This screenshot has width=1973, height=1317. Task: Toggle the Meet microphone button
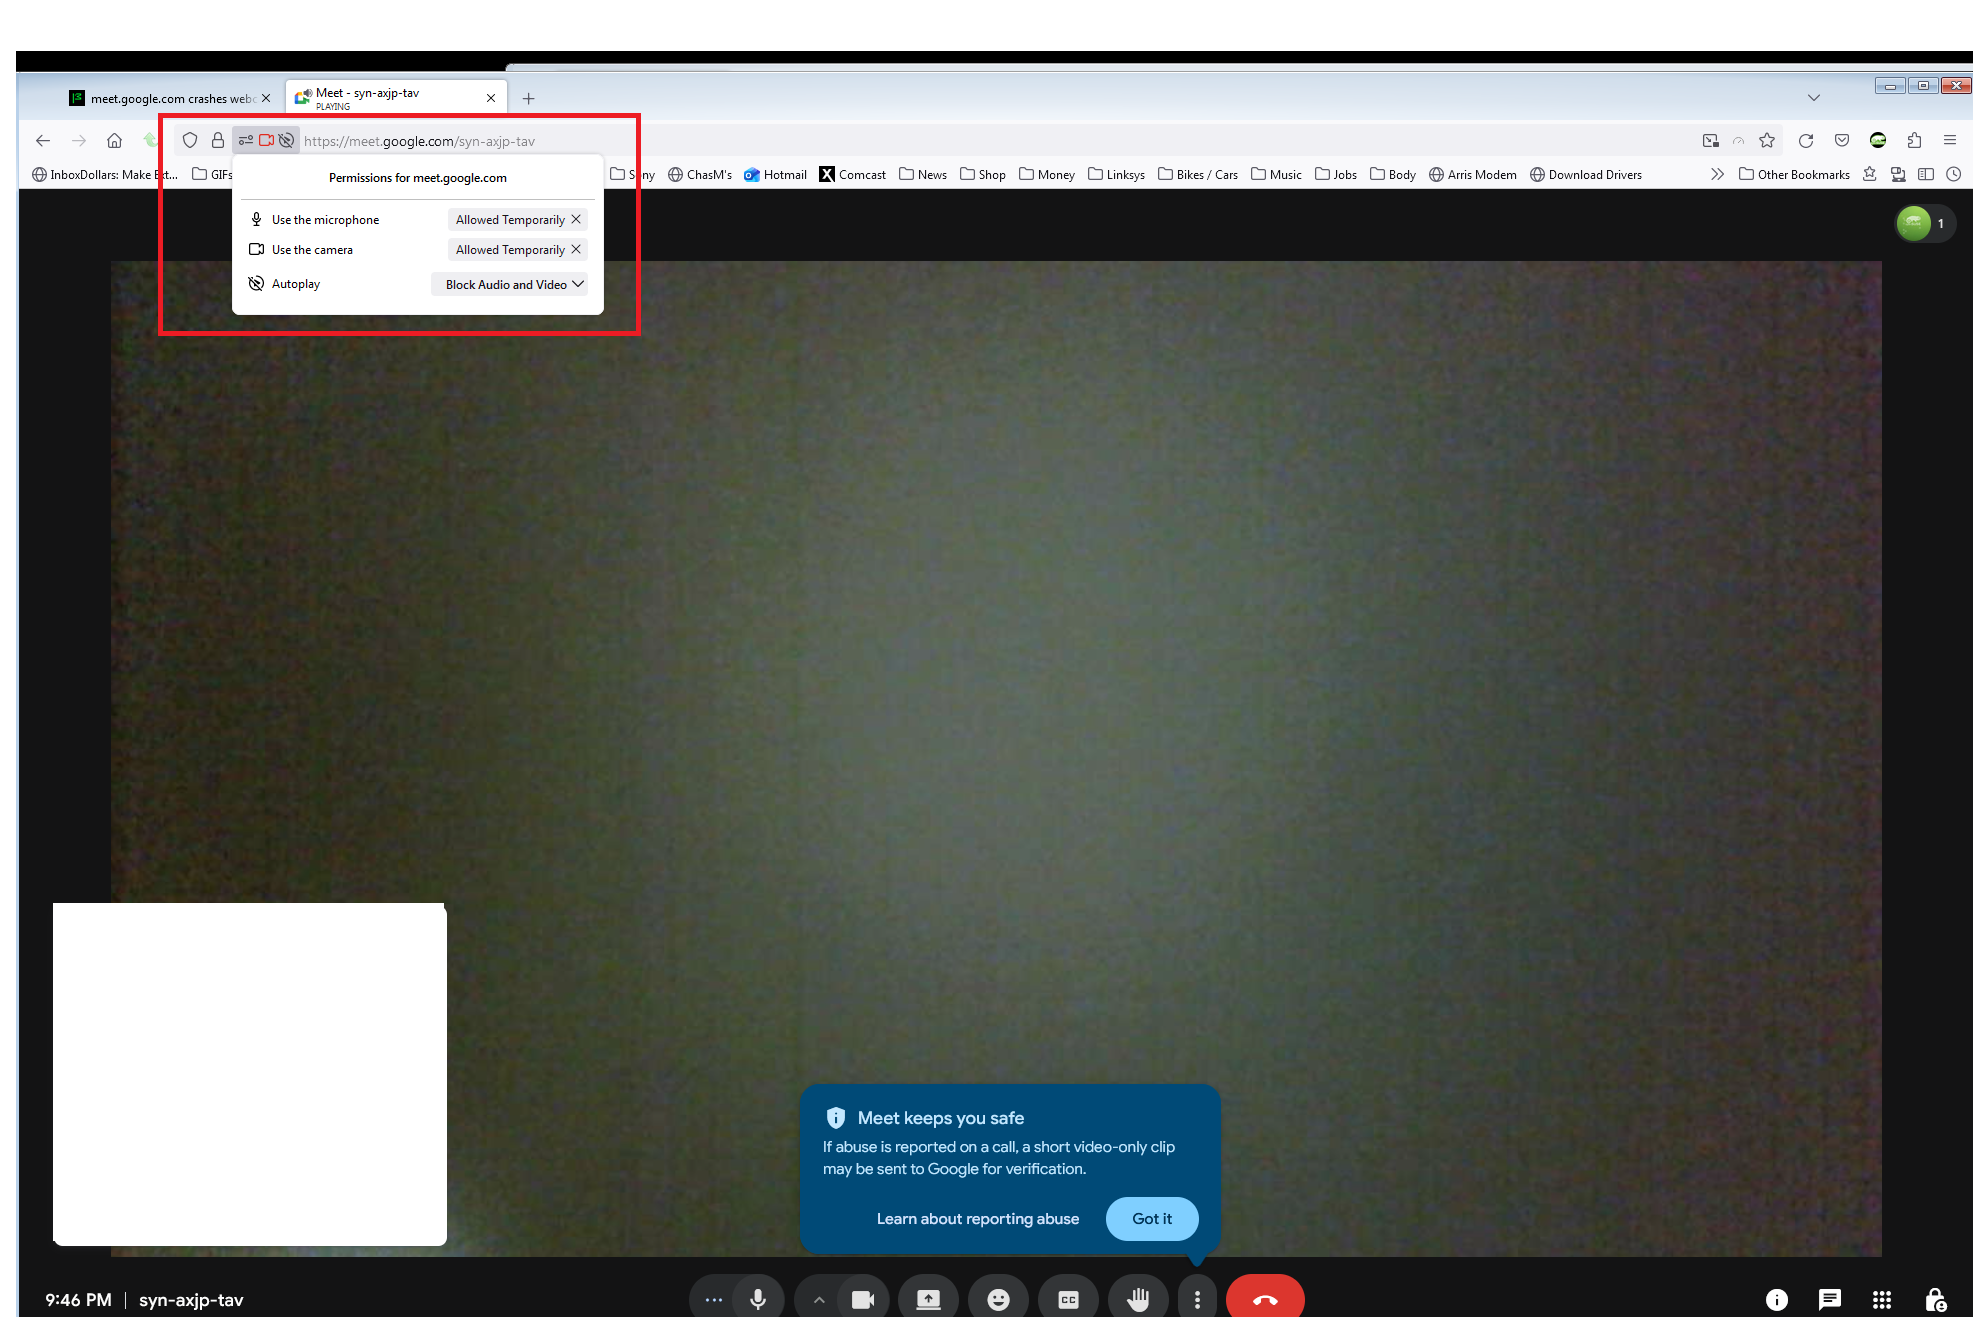point(758,1298)
